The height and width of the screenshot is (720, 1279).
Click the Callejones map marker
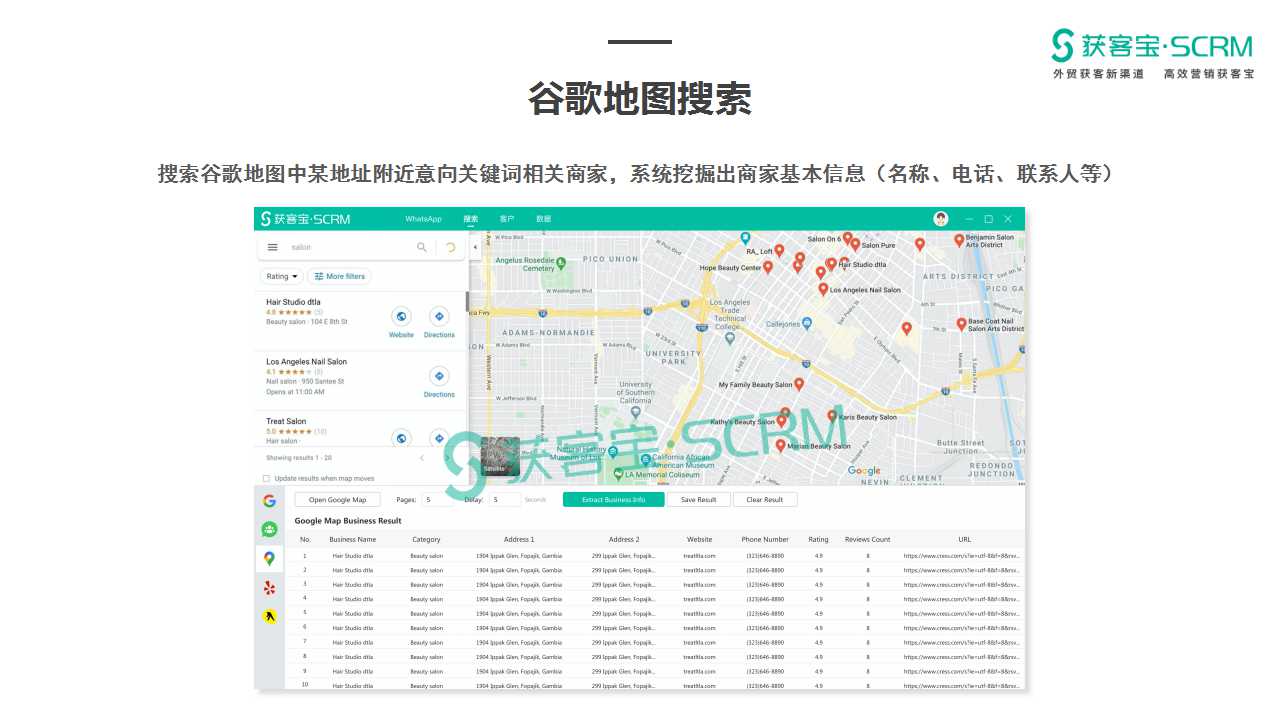[807, 323]
